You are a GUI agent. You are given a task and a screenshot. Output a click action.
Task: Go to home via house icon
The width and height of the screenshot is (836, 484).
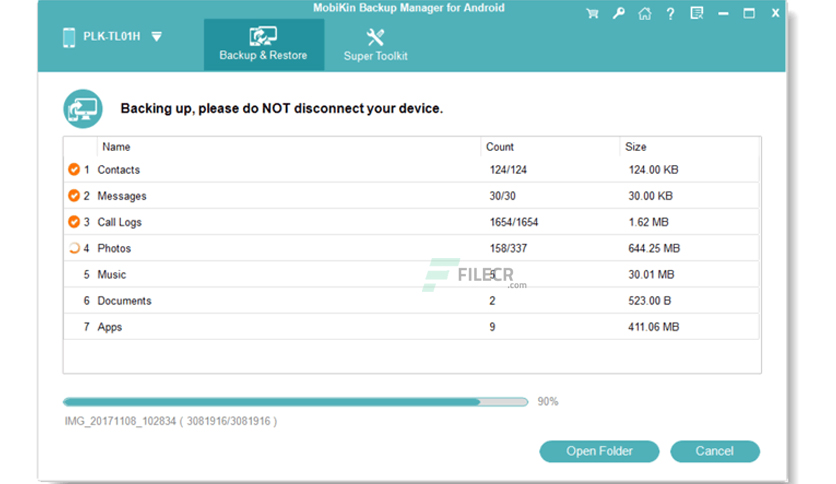[x=645, y=13]
